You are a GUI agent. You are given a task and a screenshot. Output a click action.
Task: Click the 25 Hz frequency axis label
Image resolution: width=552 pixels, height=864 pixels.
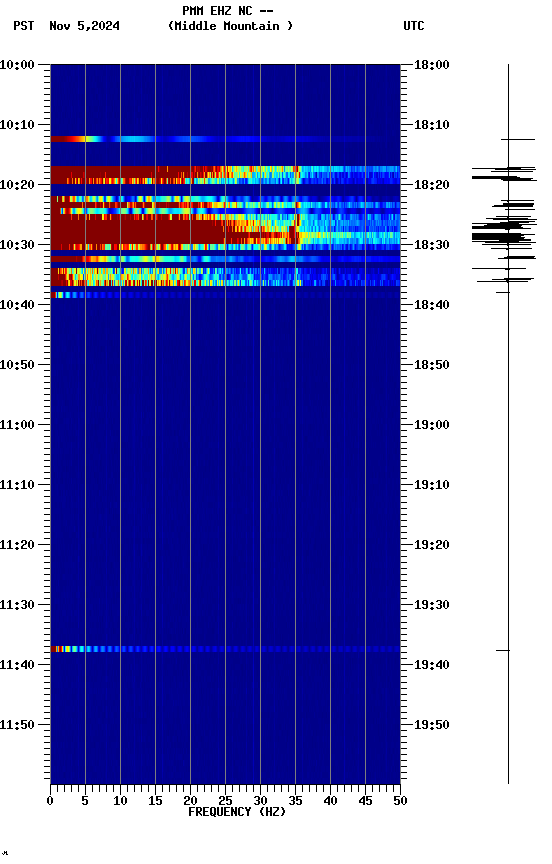[x=225, y=801]
